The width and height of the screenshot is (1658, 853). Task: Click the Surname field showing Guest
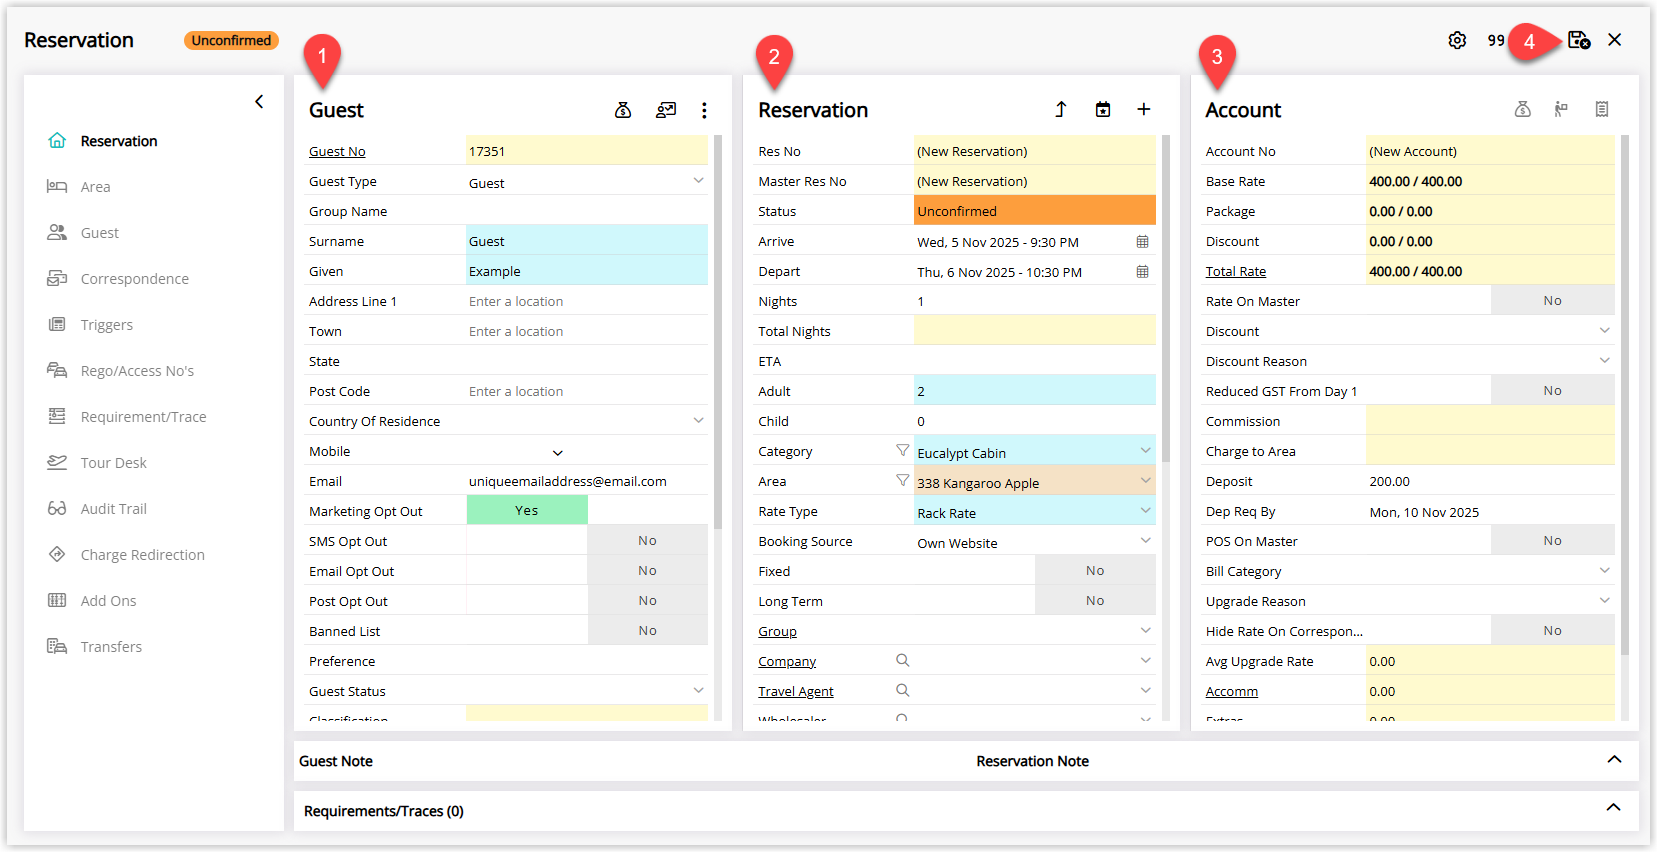click(587, 241)
